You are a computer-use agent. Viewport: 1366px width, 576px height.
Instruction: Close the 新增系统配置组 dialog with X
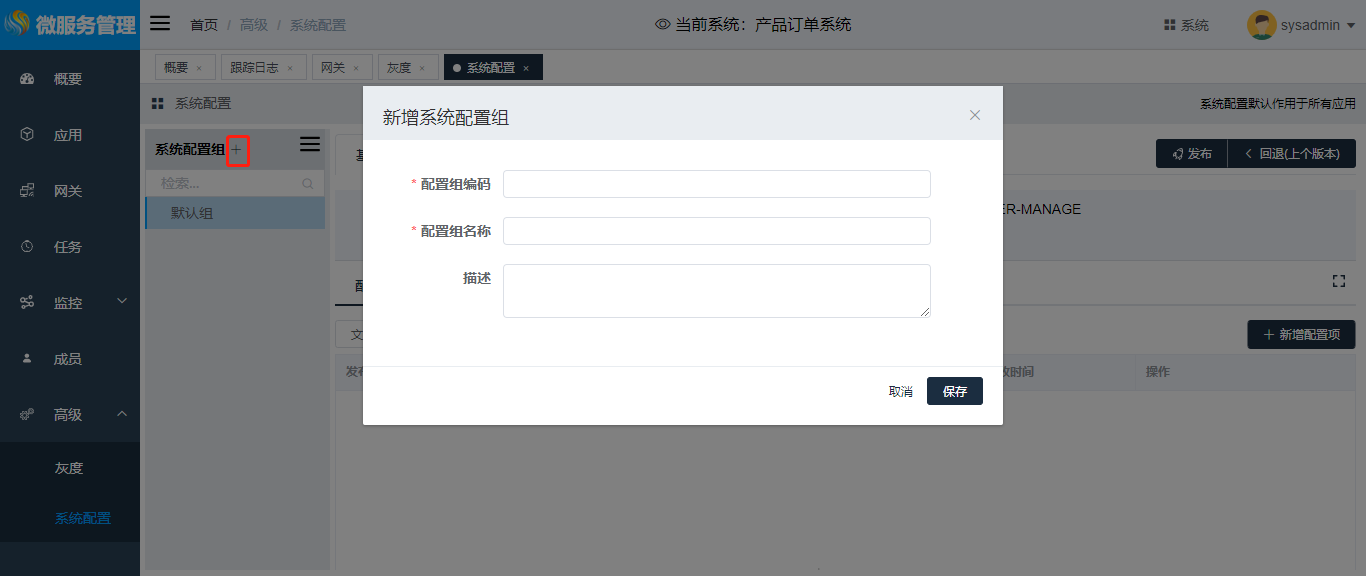click(x=975, y=115)
